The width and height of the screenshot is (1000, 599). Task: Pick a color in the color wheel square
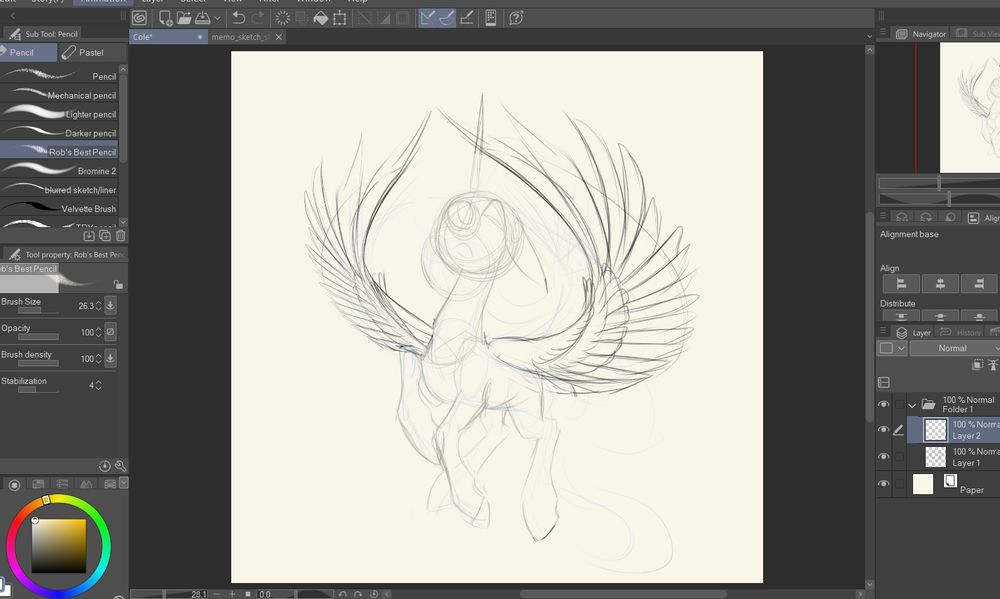pos(59,546)
